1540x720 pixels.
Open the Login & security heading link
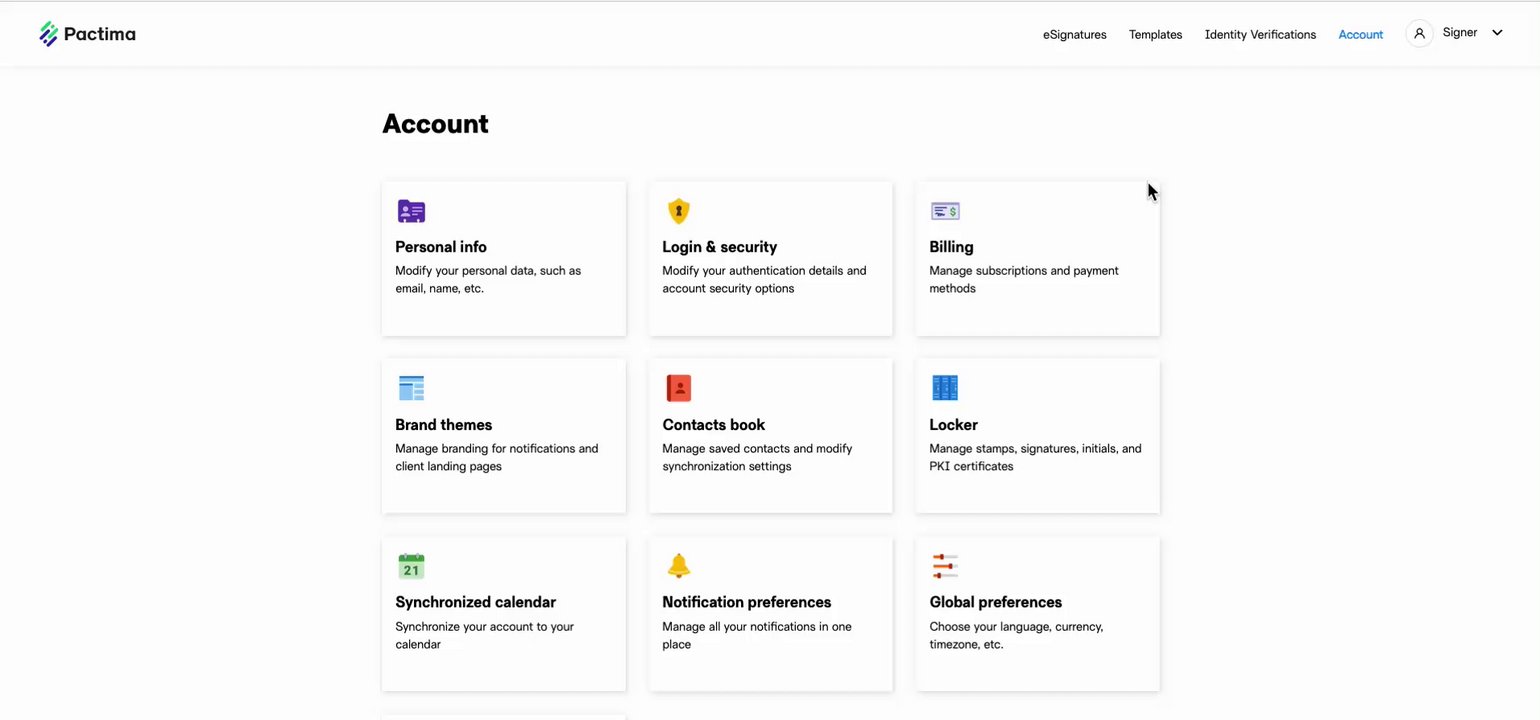click(719, 247)
